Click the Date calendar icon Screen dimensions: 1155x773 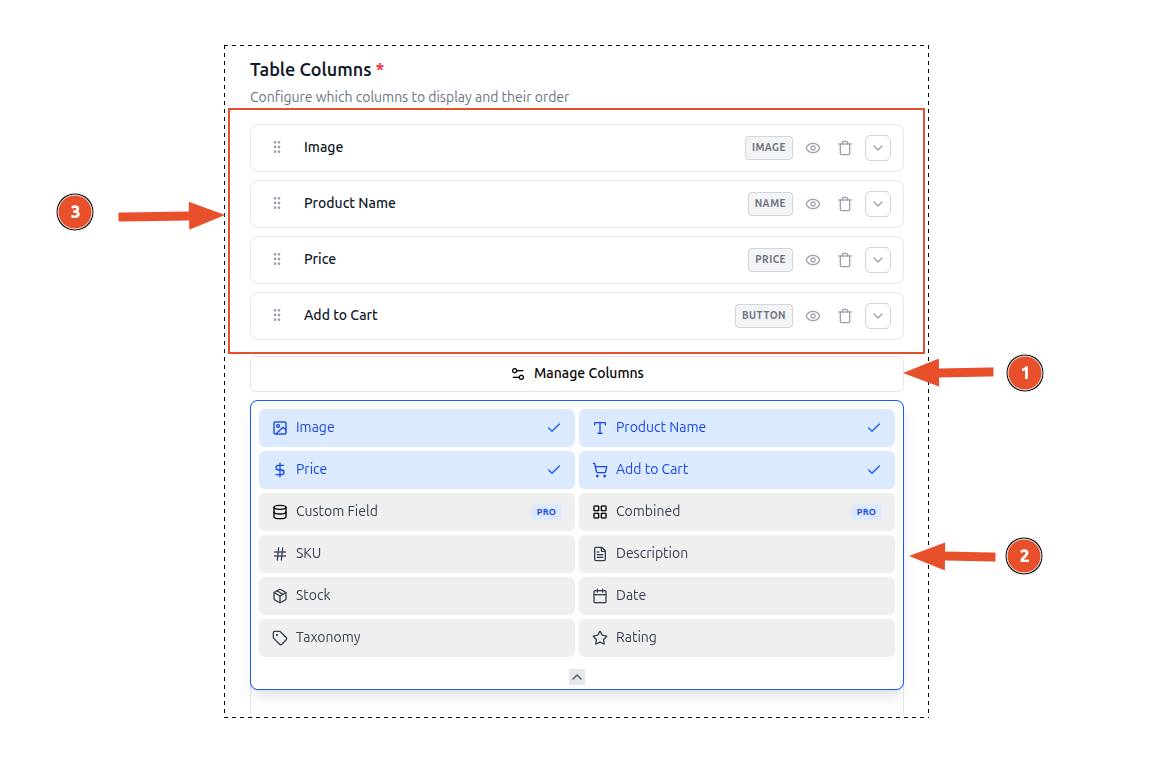599,595
